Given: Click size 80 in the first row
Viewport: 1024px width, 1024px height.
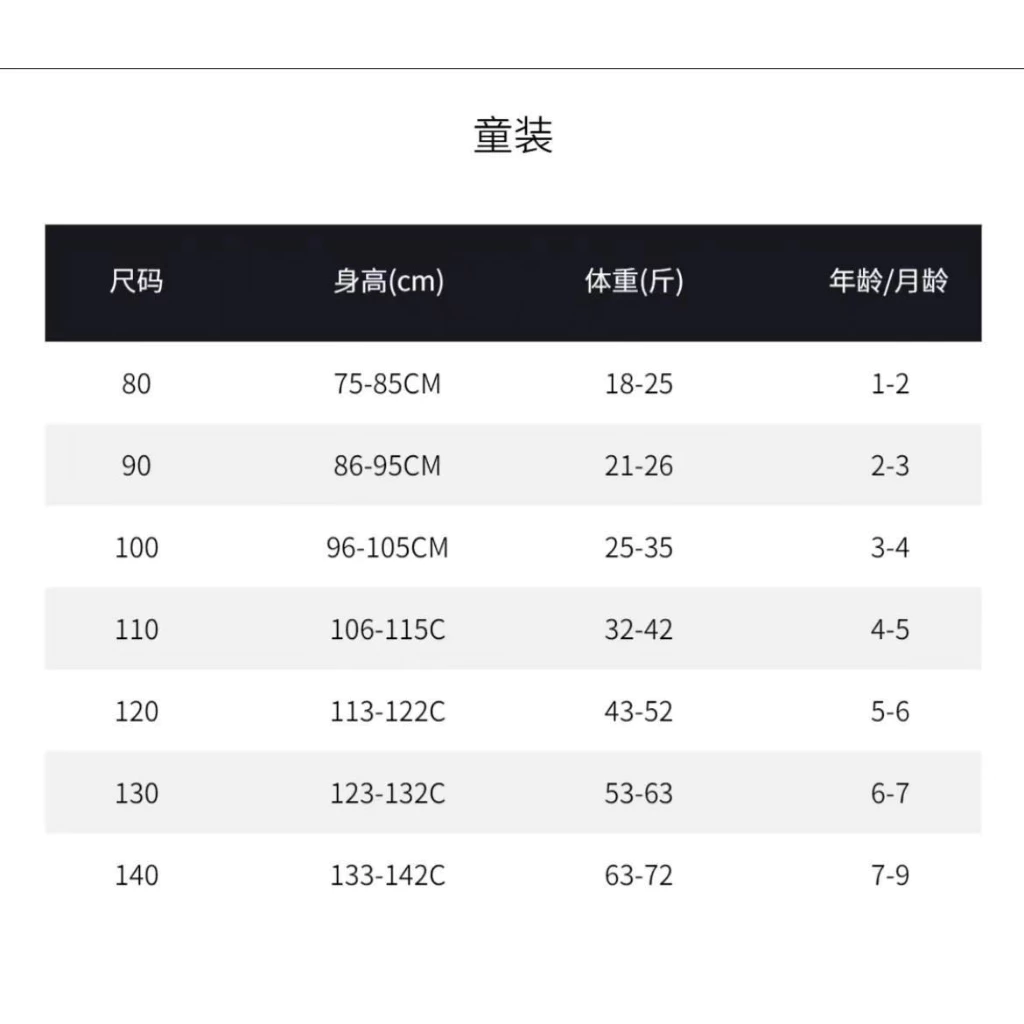Looking at the screenshot, I should click(x=136, y=384).
